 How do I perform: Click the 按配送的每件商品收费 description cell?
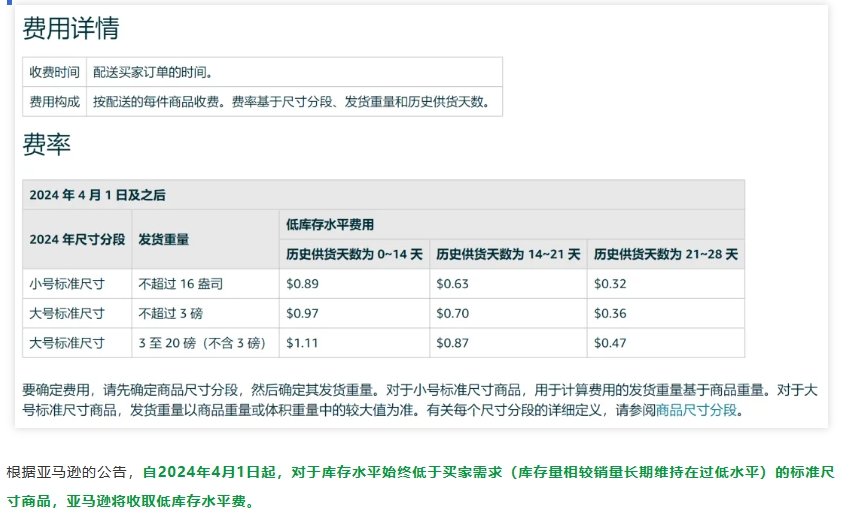[295, 101]
